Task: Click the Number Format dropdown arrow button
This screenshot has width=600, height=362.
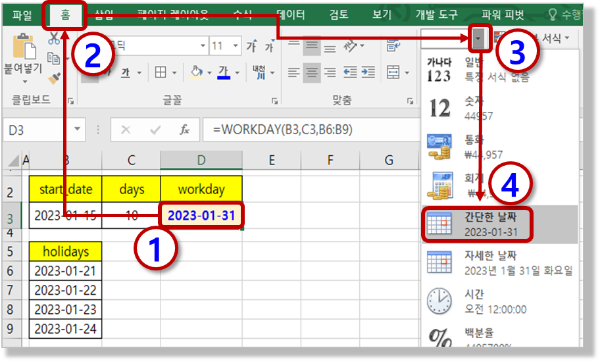Action: point(478,38)
